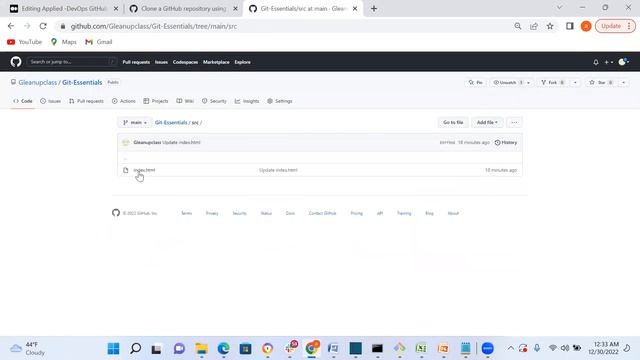The image size is (640, 360).
Task: Open Windows Start menu
Action: (113, 349)
